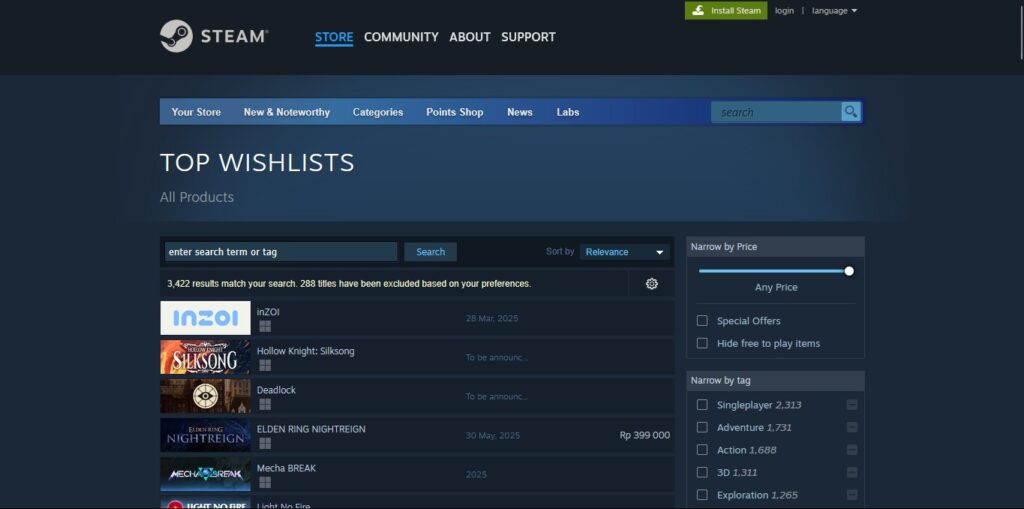Go to the STORE section
This screenshot has height=509, width=1024.
(334, 37)
